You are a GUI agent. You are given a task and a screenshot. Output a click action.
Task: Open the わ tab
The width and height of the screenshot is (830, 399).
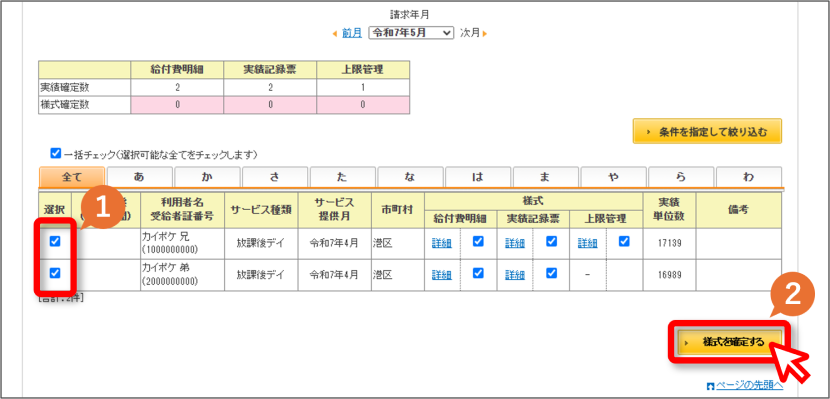[748, 177]
